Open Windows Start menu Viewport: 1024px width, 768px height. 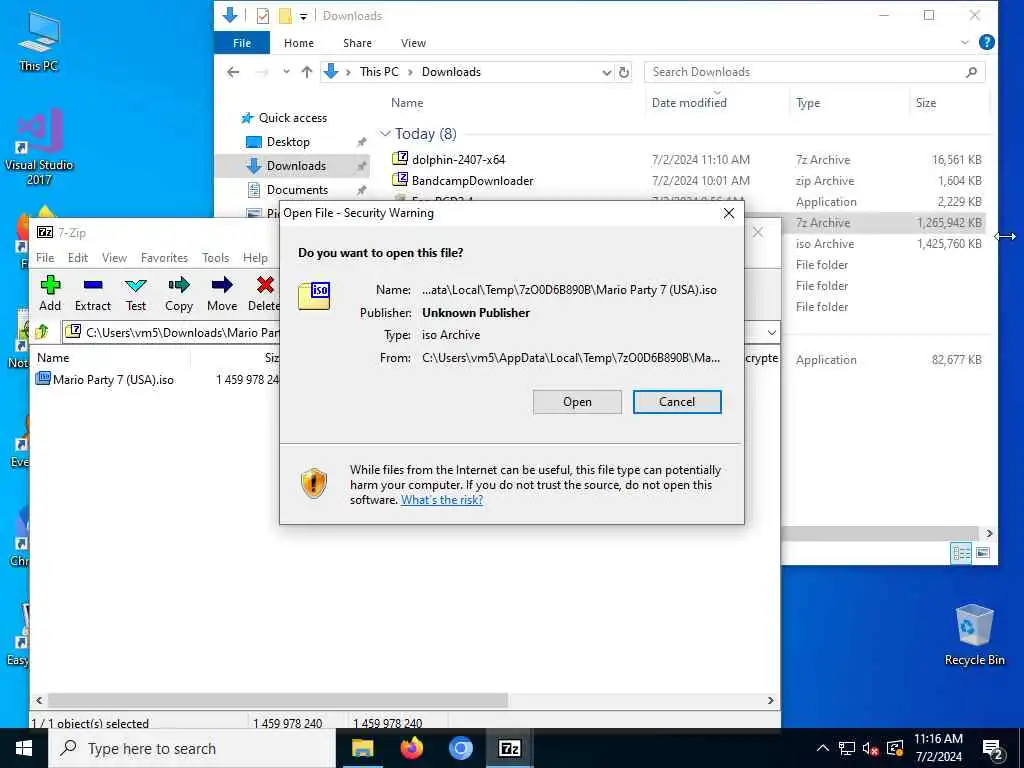(x=24, y=748)
